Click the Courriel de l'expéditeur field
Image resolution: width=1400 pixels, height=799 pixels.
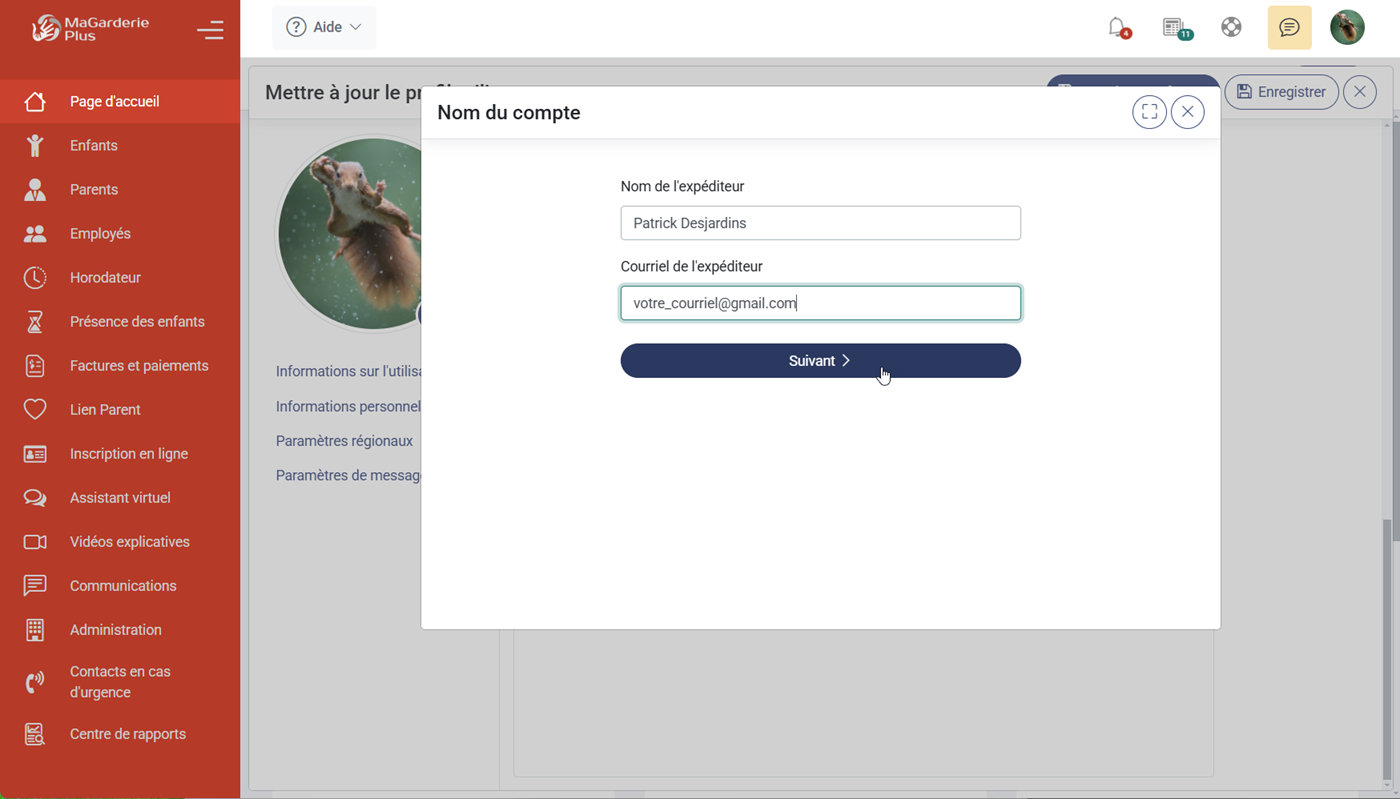point(820,303)
